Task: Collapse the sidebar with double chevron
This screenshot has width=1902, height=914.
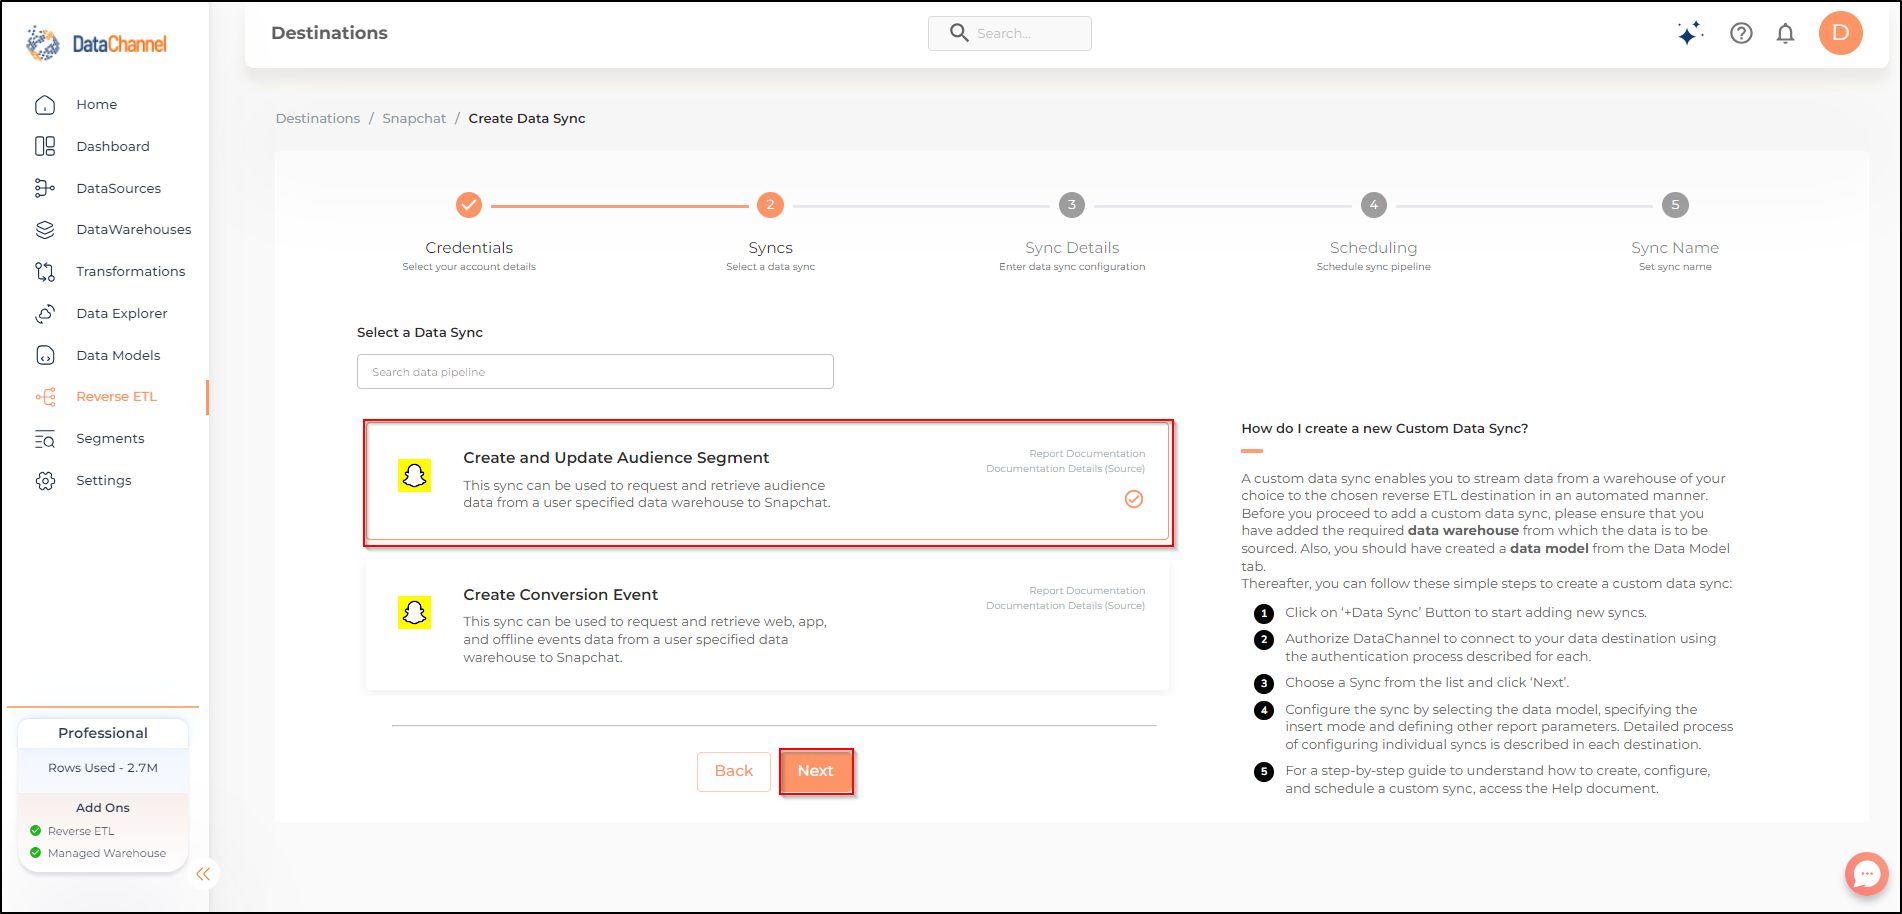Action: pyautogui.click(x=203, y=874)
